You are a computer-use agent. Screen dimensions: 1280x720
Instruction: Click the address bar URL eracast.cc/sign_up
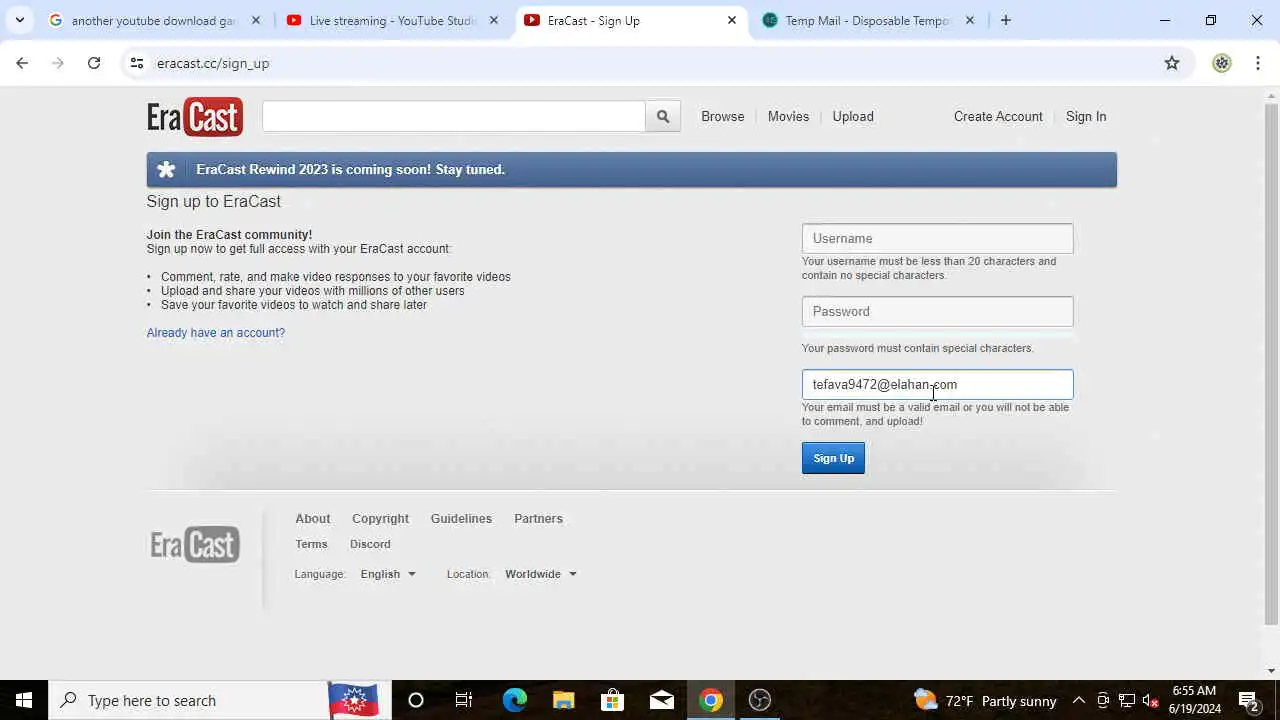point(213,63)
